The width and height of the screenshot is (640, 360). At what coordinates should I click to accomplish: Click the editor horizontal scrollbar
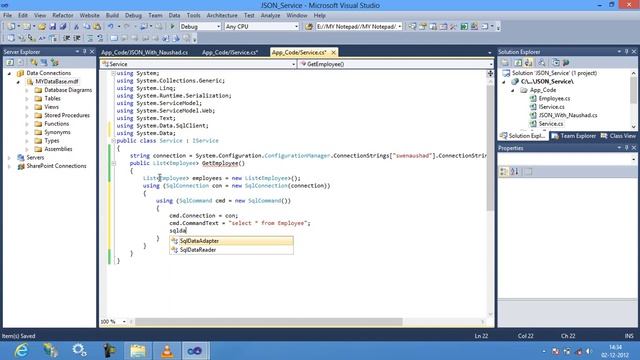click(269, 322)
